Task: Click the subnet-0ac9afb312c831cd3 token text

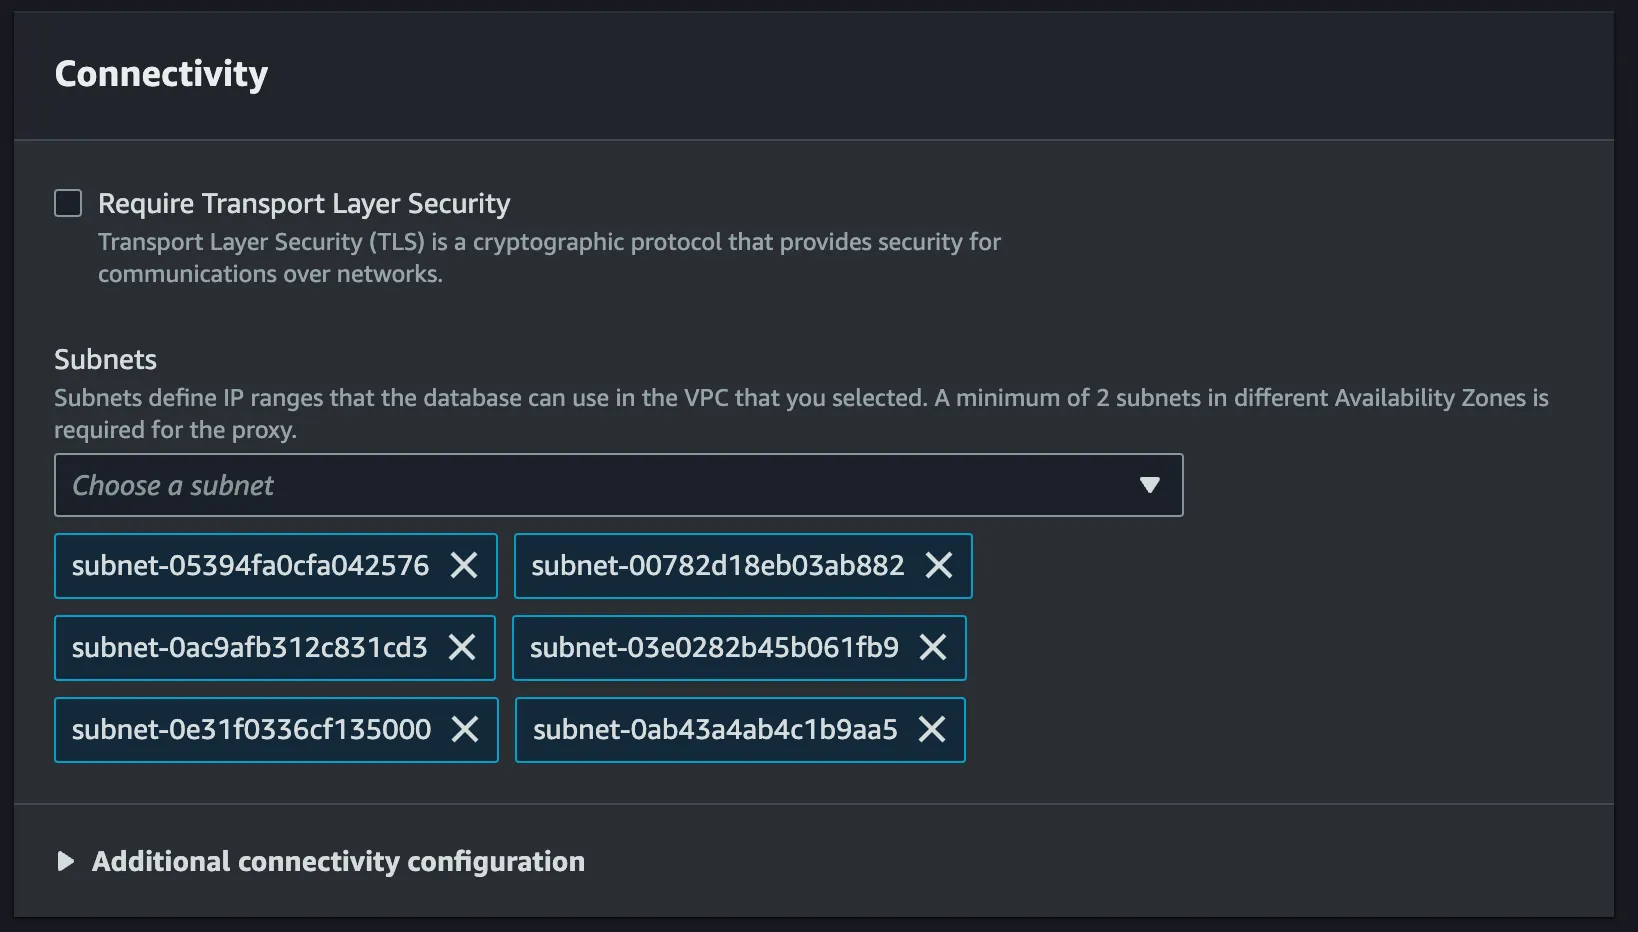Action: pyautogui.click(x=249, y=648)
